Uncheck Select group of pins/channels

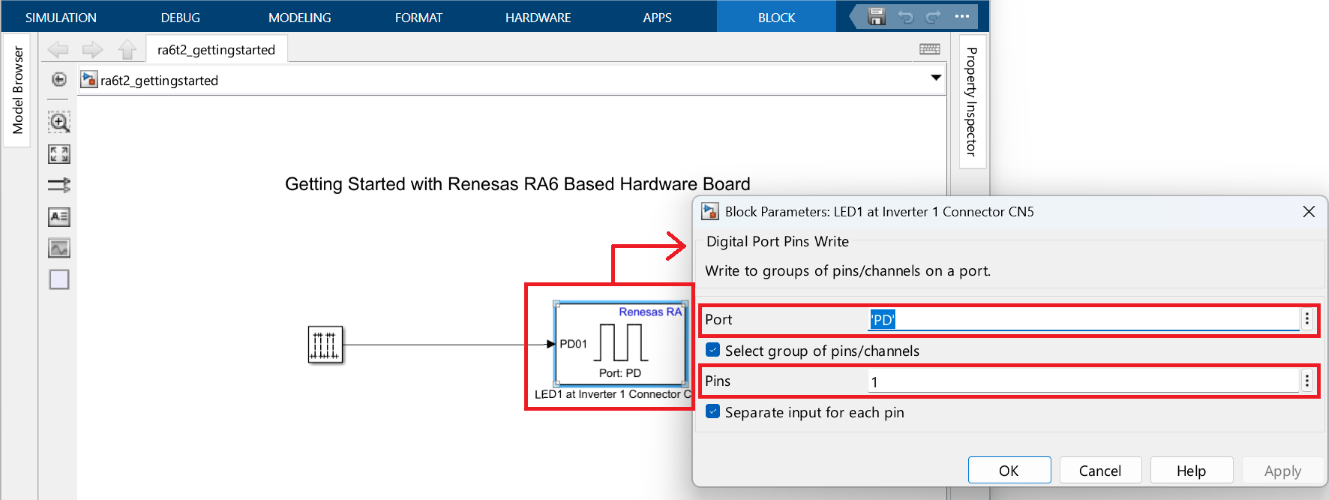pyautogui.click(x=713, y=350)
